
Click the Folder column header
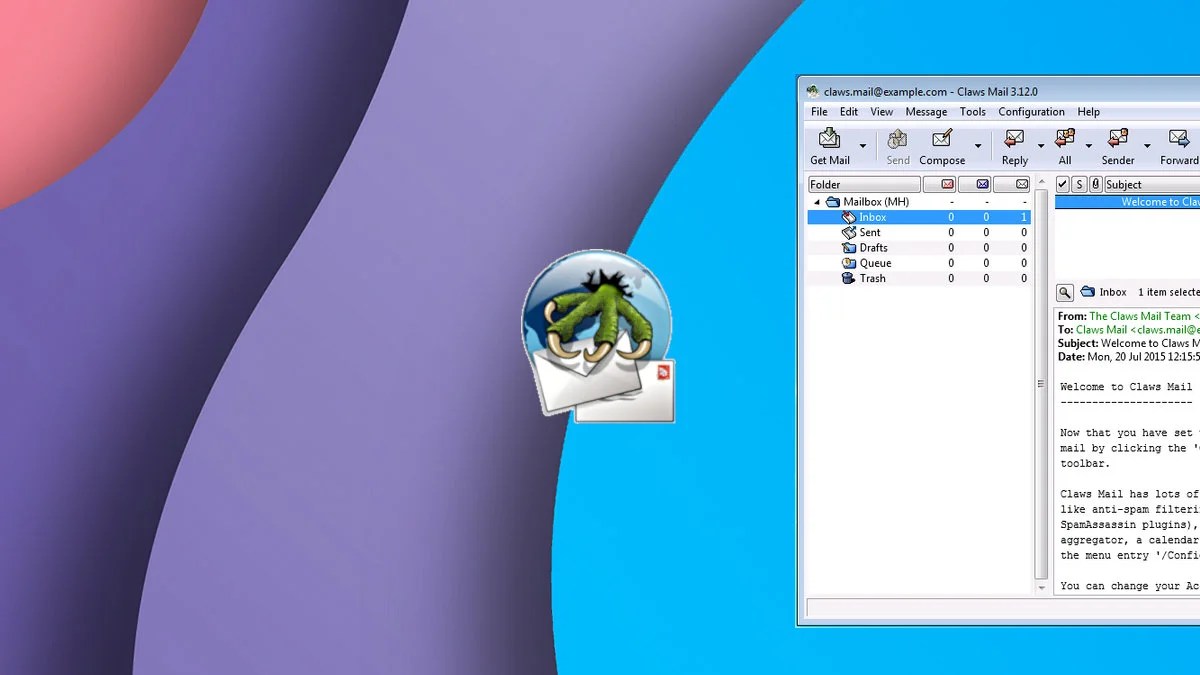(x=864, y=184)
